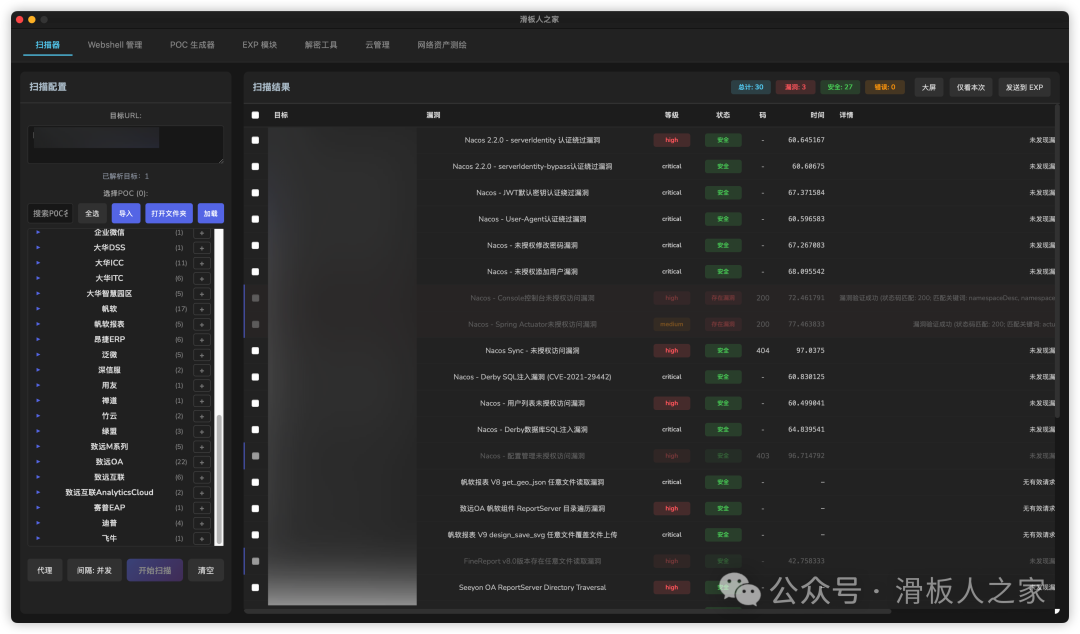The height and width of the screenshot is (634, 1080).
Task: Expand the 企业微信 tree node arrow
Action: [38, 232]
